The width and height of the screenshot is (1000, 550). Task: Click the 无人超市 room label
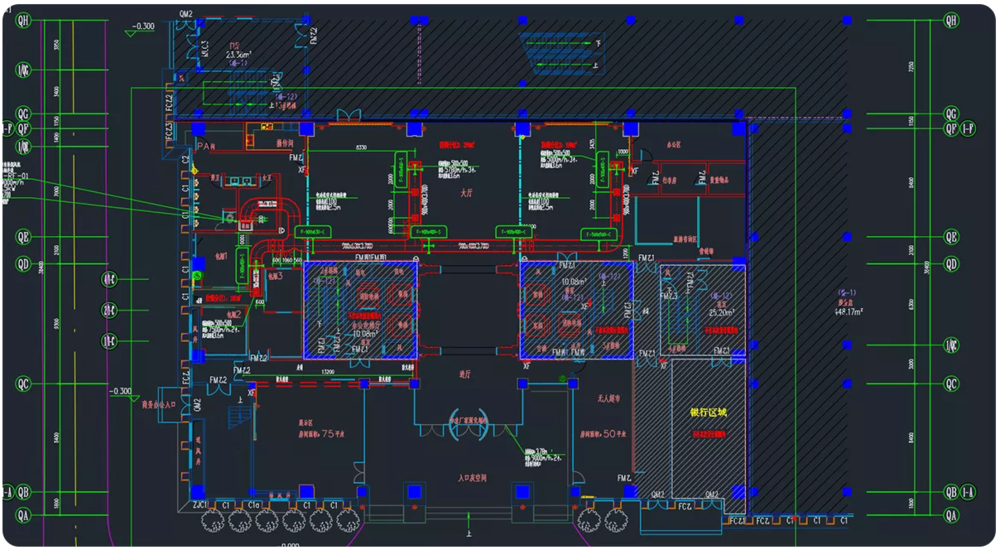pyautogui.click(x=608, y=398)
